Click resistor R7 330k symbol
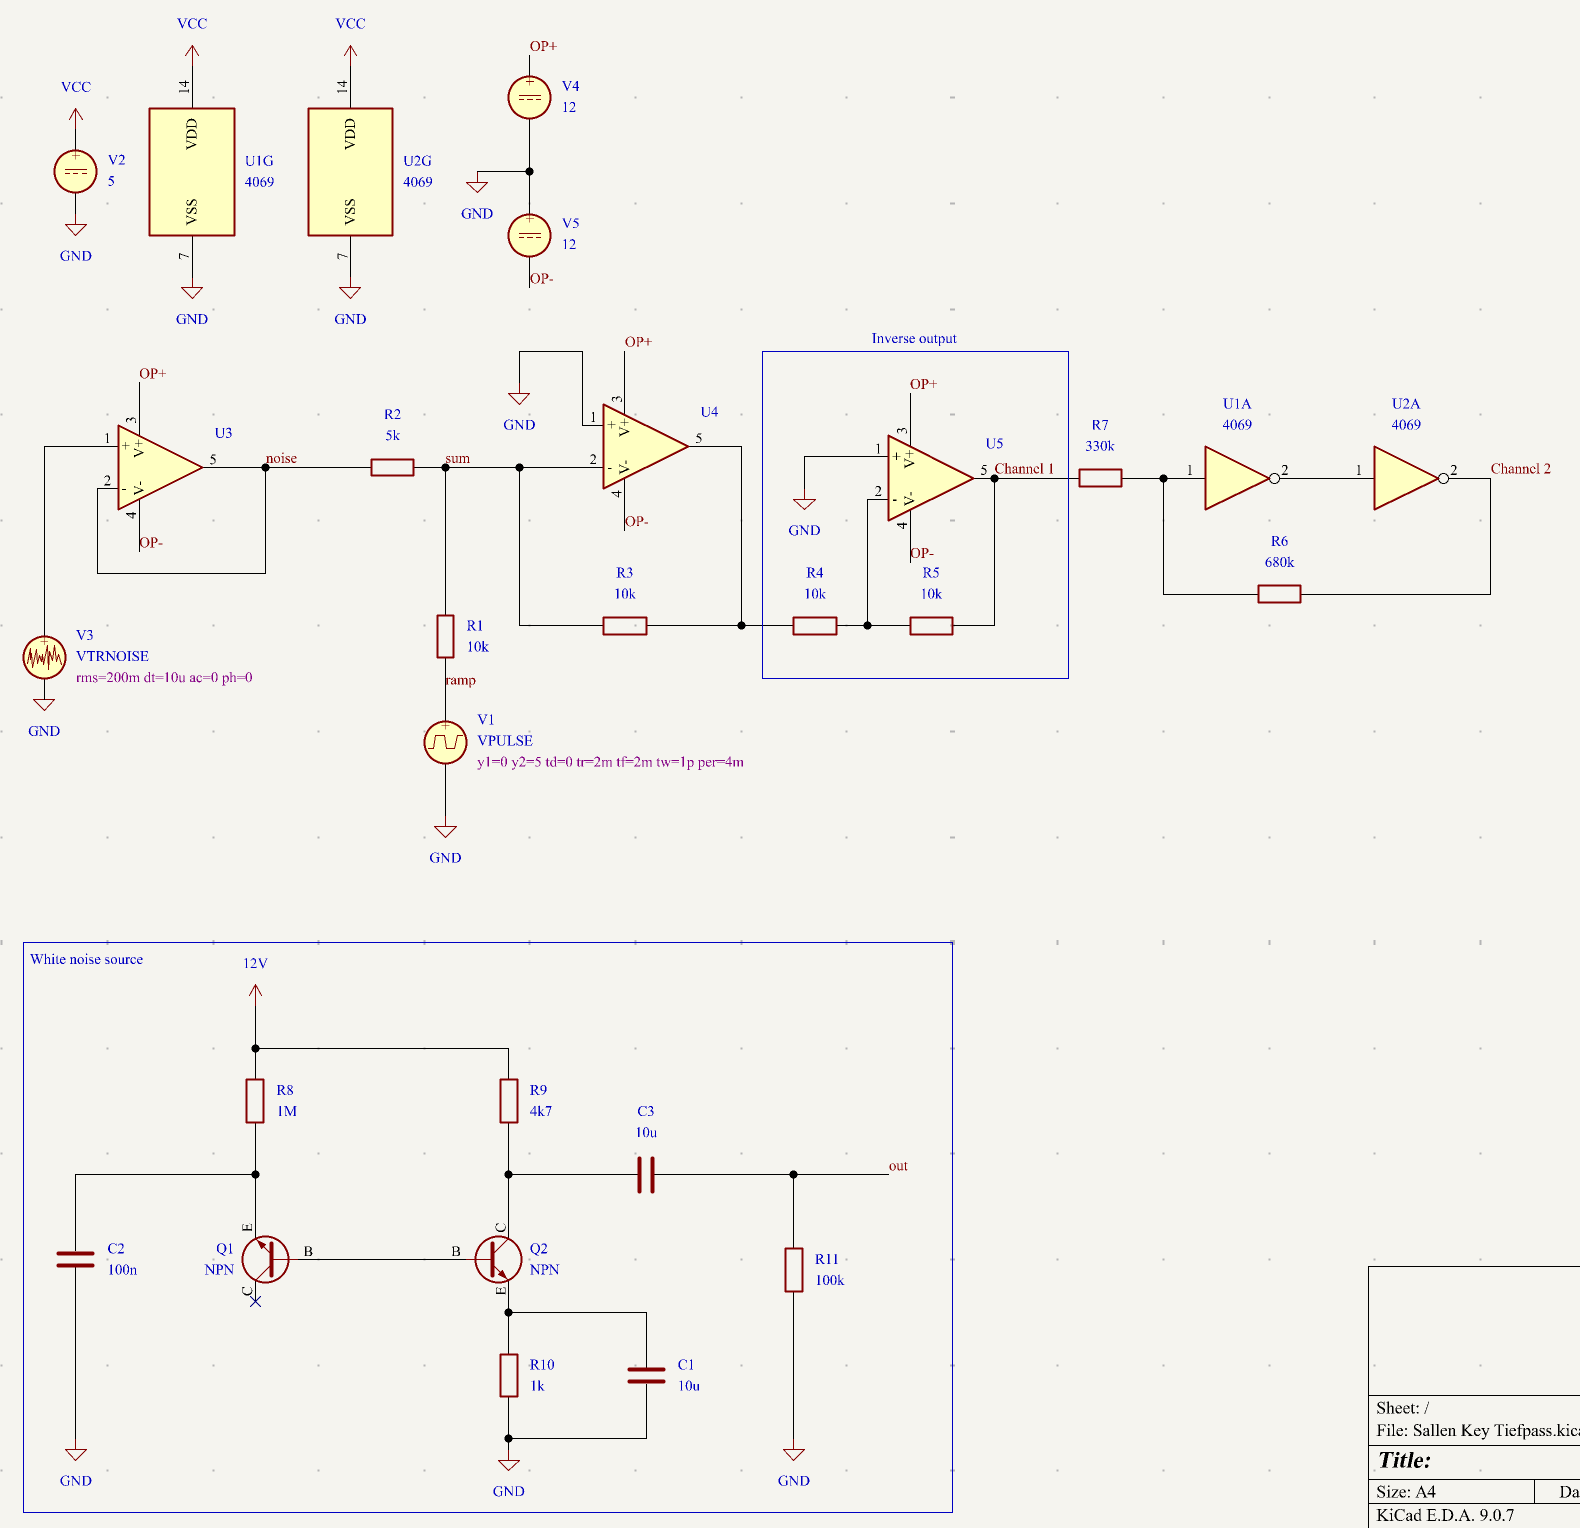1580x1528 pixels. [1100, 479]
